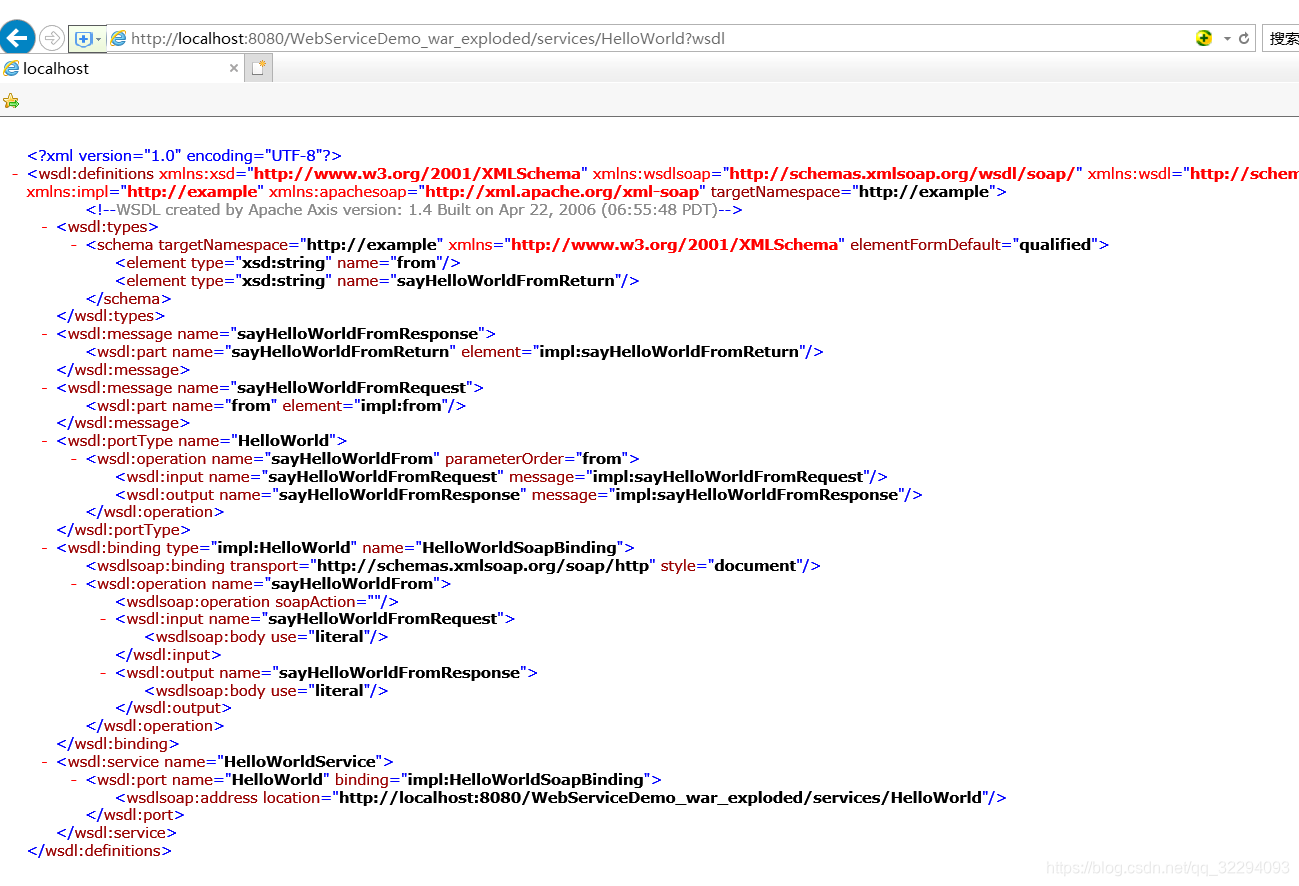1299x886 pixels.
Task: Click the xmlns:impl="http://example" attribute
Action: [x=145, y=192]
